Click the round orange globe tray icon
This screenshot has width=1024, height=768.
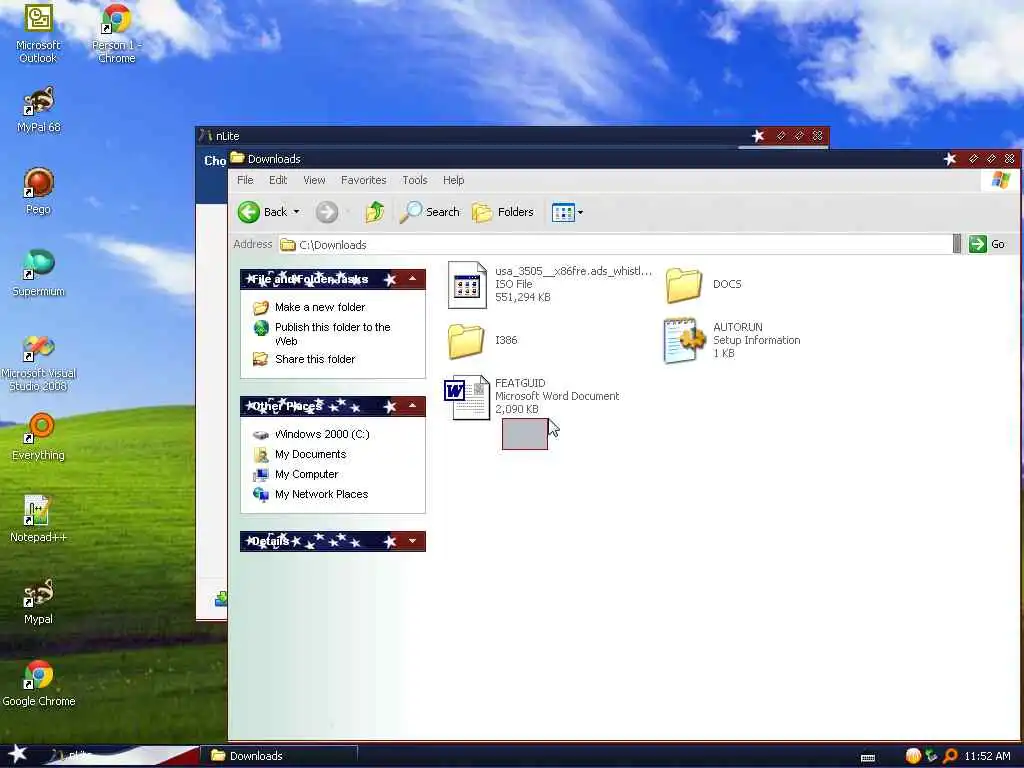point(913,756)
